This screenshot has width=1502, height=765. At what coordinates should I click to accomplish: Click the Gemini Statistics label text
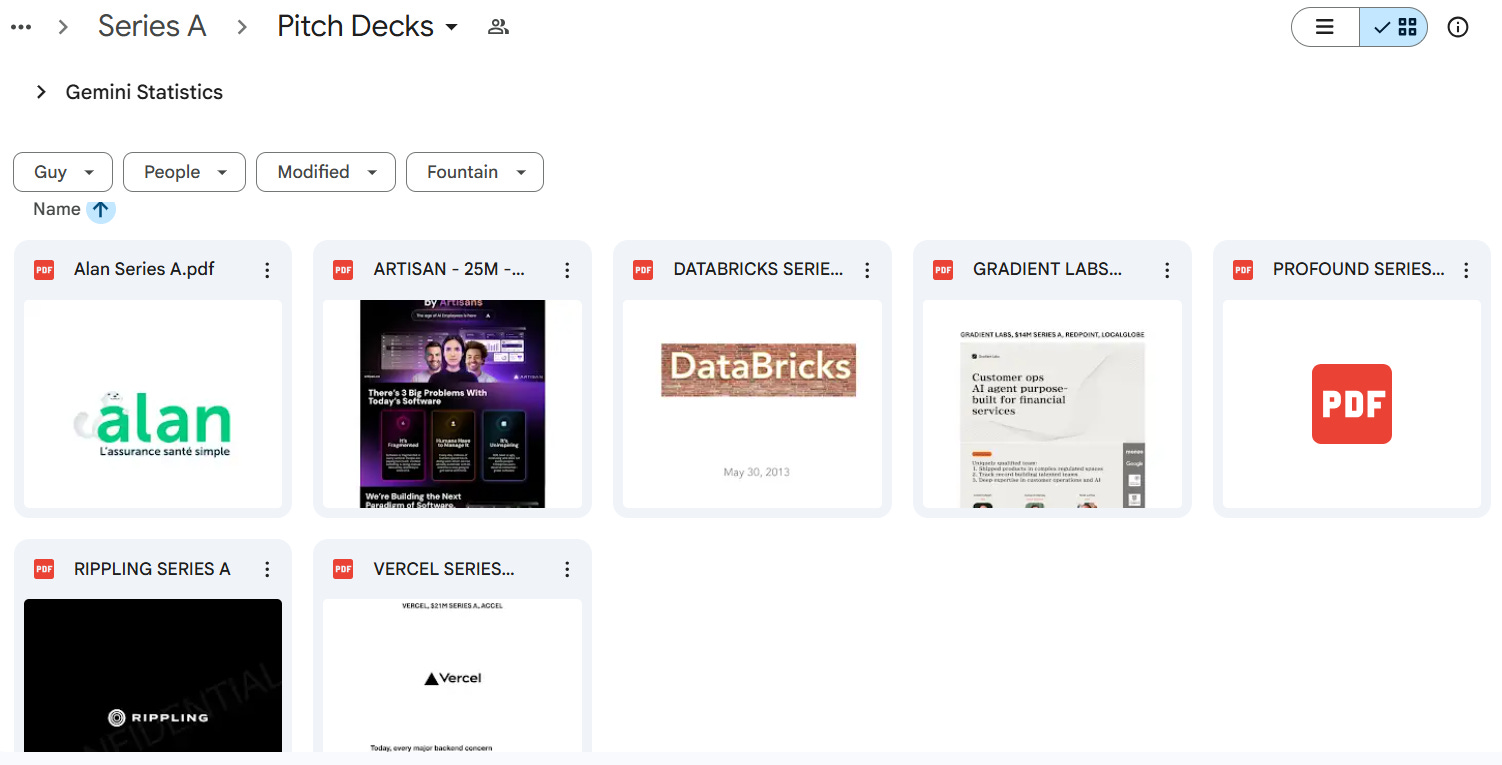point(144,92)
